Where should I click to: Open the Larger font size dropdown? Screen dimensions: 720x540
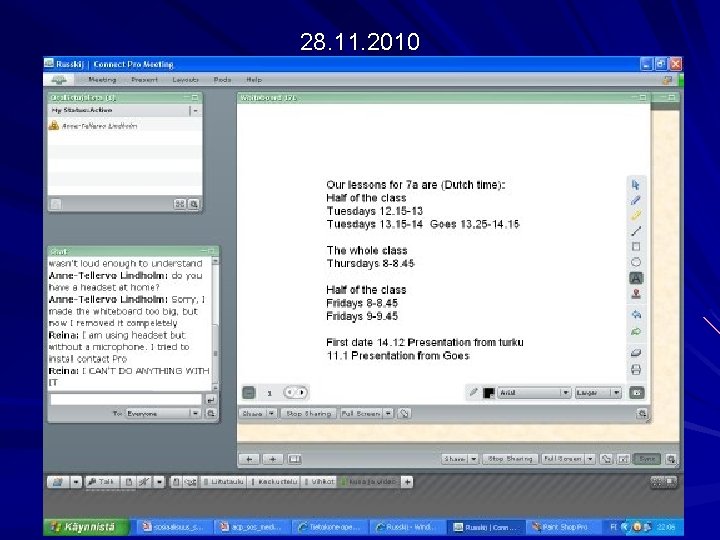pyautogui.click(x=598, y=393)
